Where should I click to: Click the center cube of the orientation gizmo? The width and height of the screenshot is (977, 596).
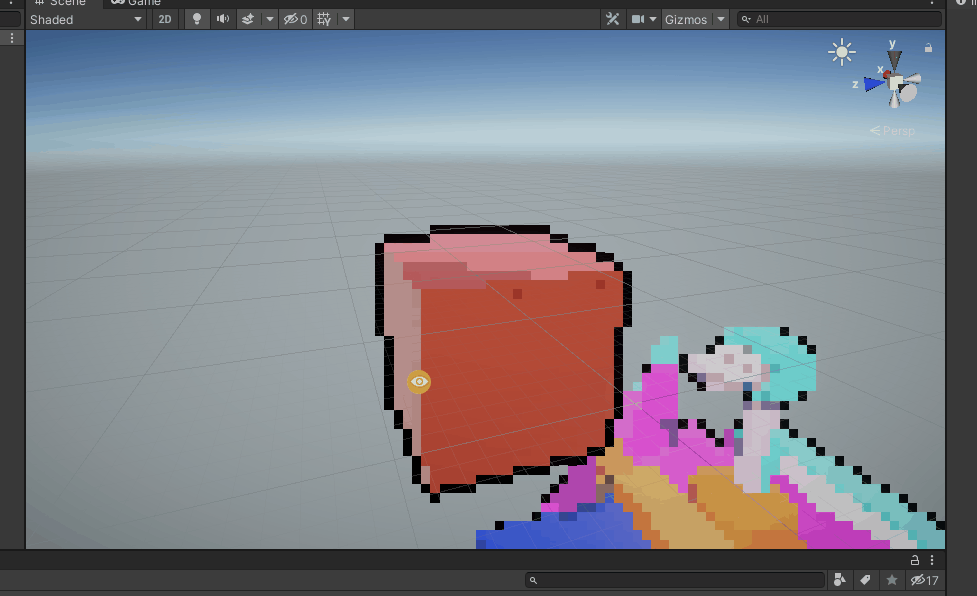(x=897, y=82)
